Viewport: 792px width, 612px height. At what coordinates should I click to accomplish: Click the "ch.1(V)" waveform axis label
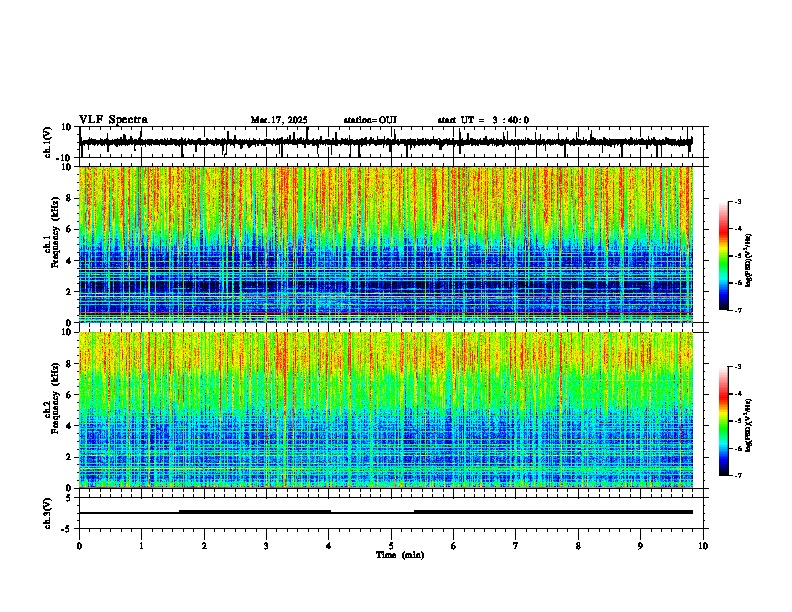pyautogui.click(x=48, y=142)
